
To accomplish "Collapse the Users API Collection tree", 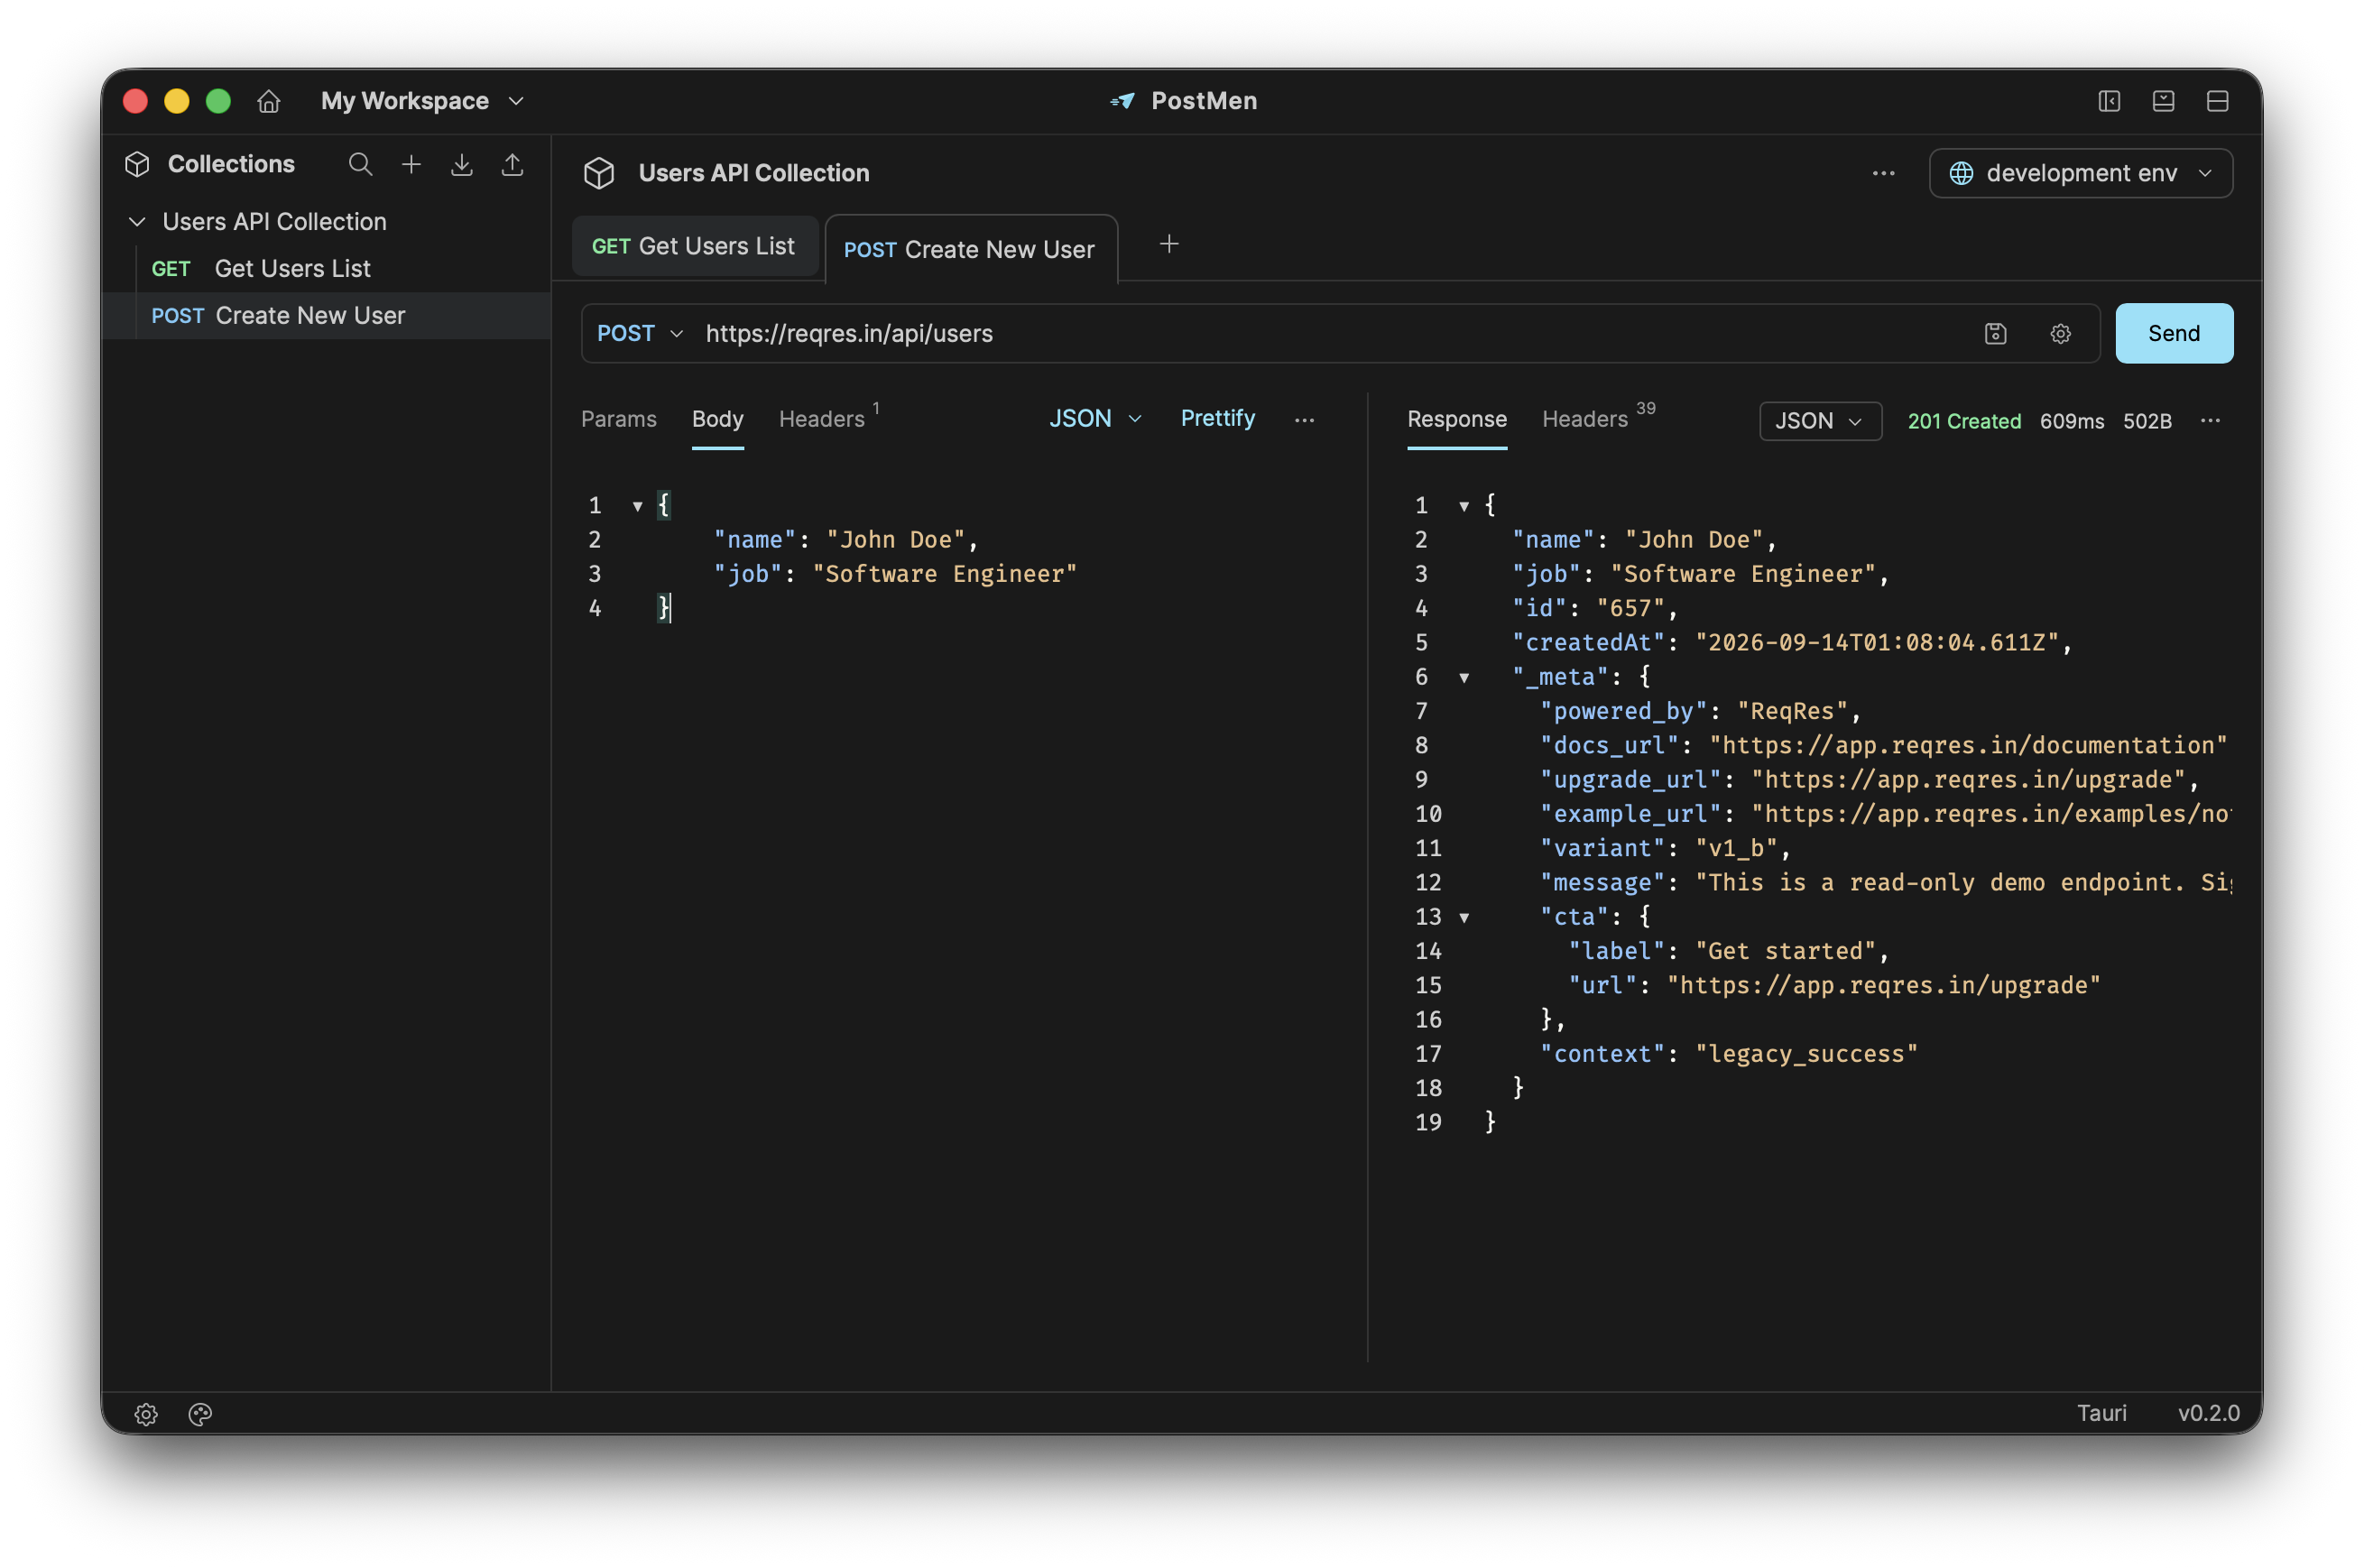I will pyautogui.click(x=137, y=221).
